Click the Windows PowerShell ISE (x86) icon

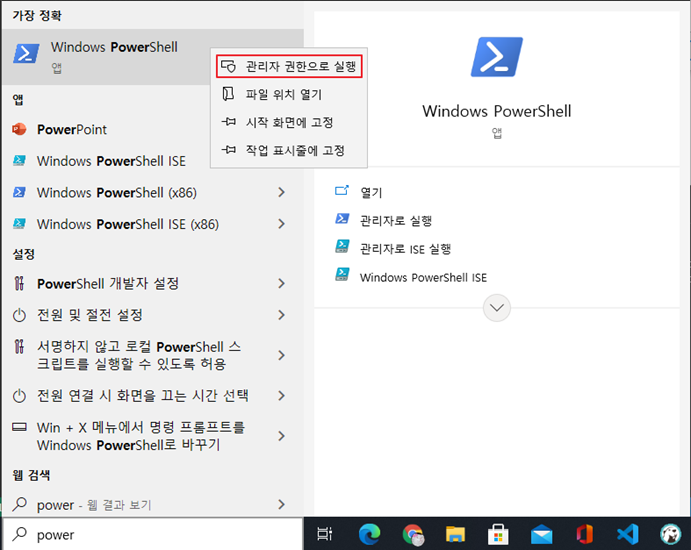point(19,224)
